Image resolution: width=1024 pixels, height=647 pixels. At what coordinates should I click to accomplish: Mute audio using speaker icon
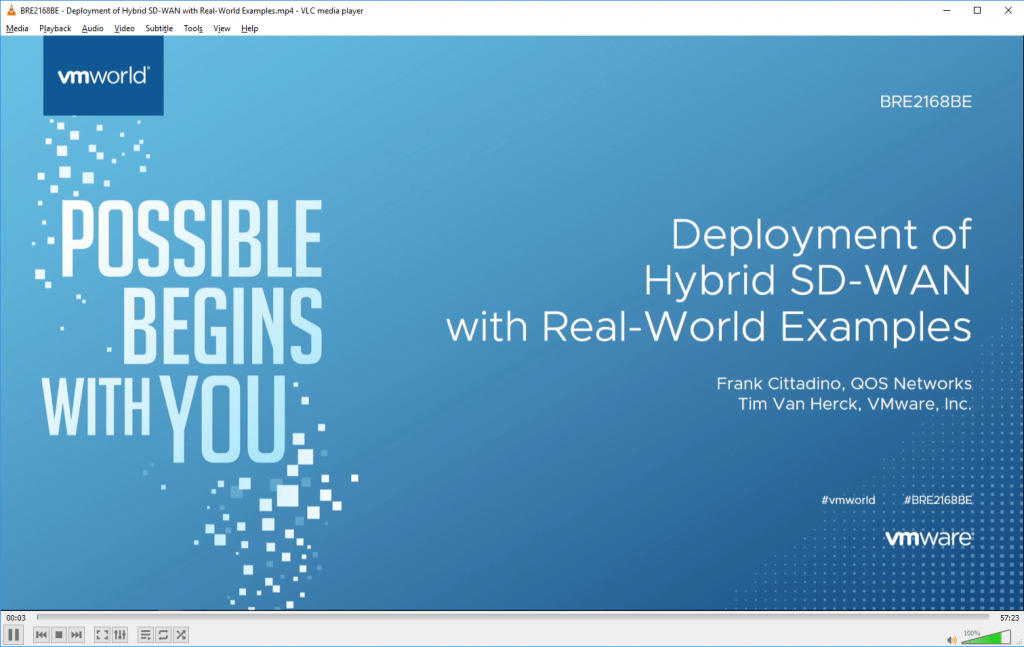952,638
